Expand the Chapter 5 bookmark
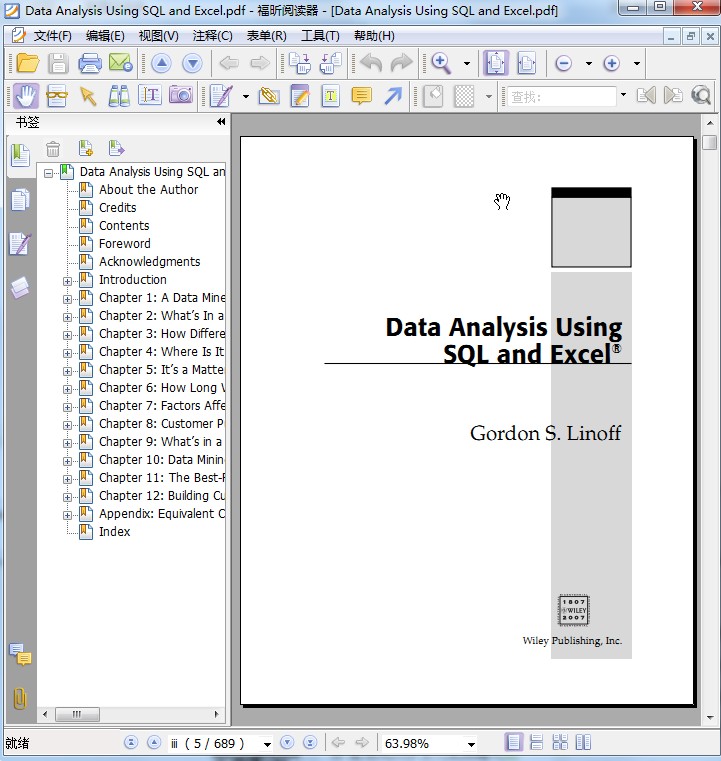Image resolution: width=721 pixels, height=761 pixels. [x=67, y=371]
